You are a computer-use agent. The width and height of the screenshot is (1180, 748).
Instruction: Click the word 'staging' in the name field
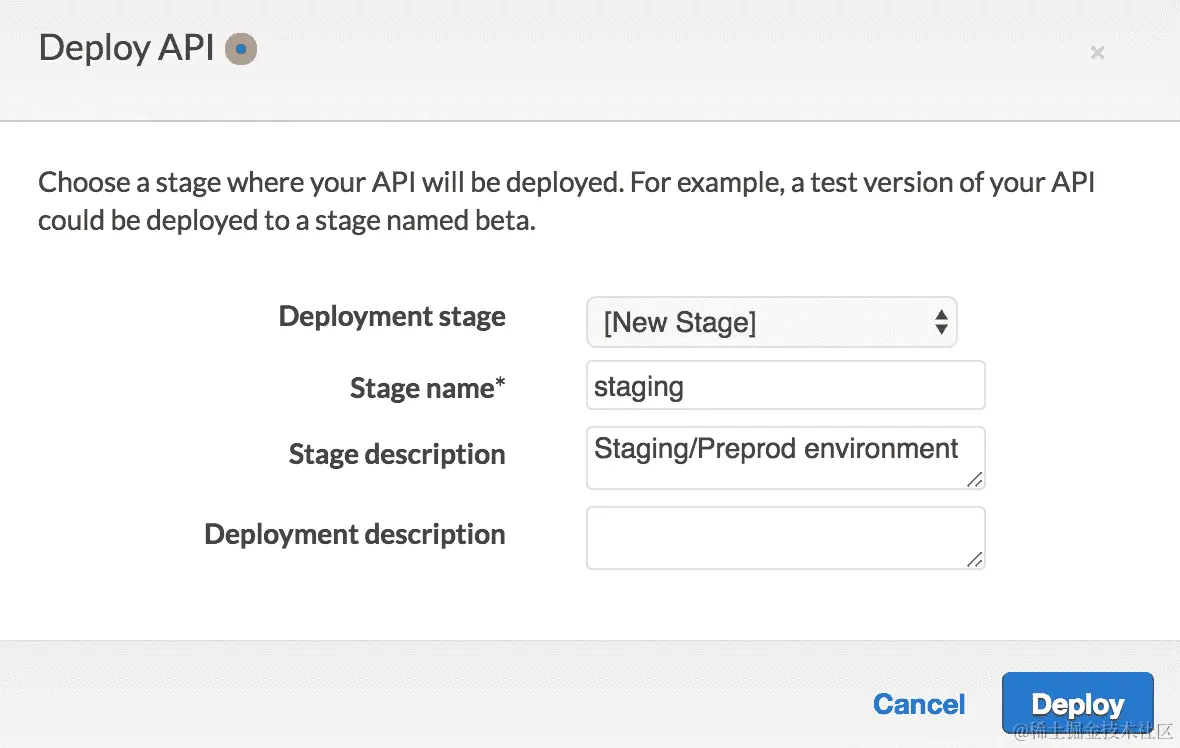pos(639,386)
